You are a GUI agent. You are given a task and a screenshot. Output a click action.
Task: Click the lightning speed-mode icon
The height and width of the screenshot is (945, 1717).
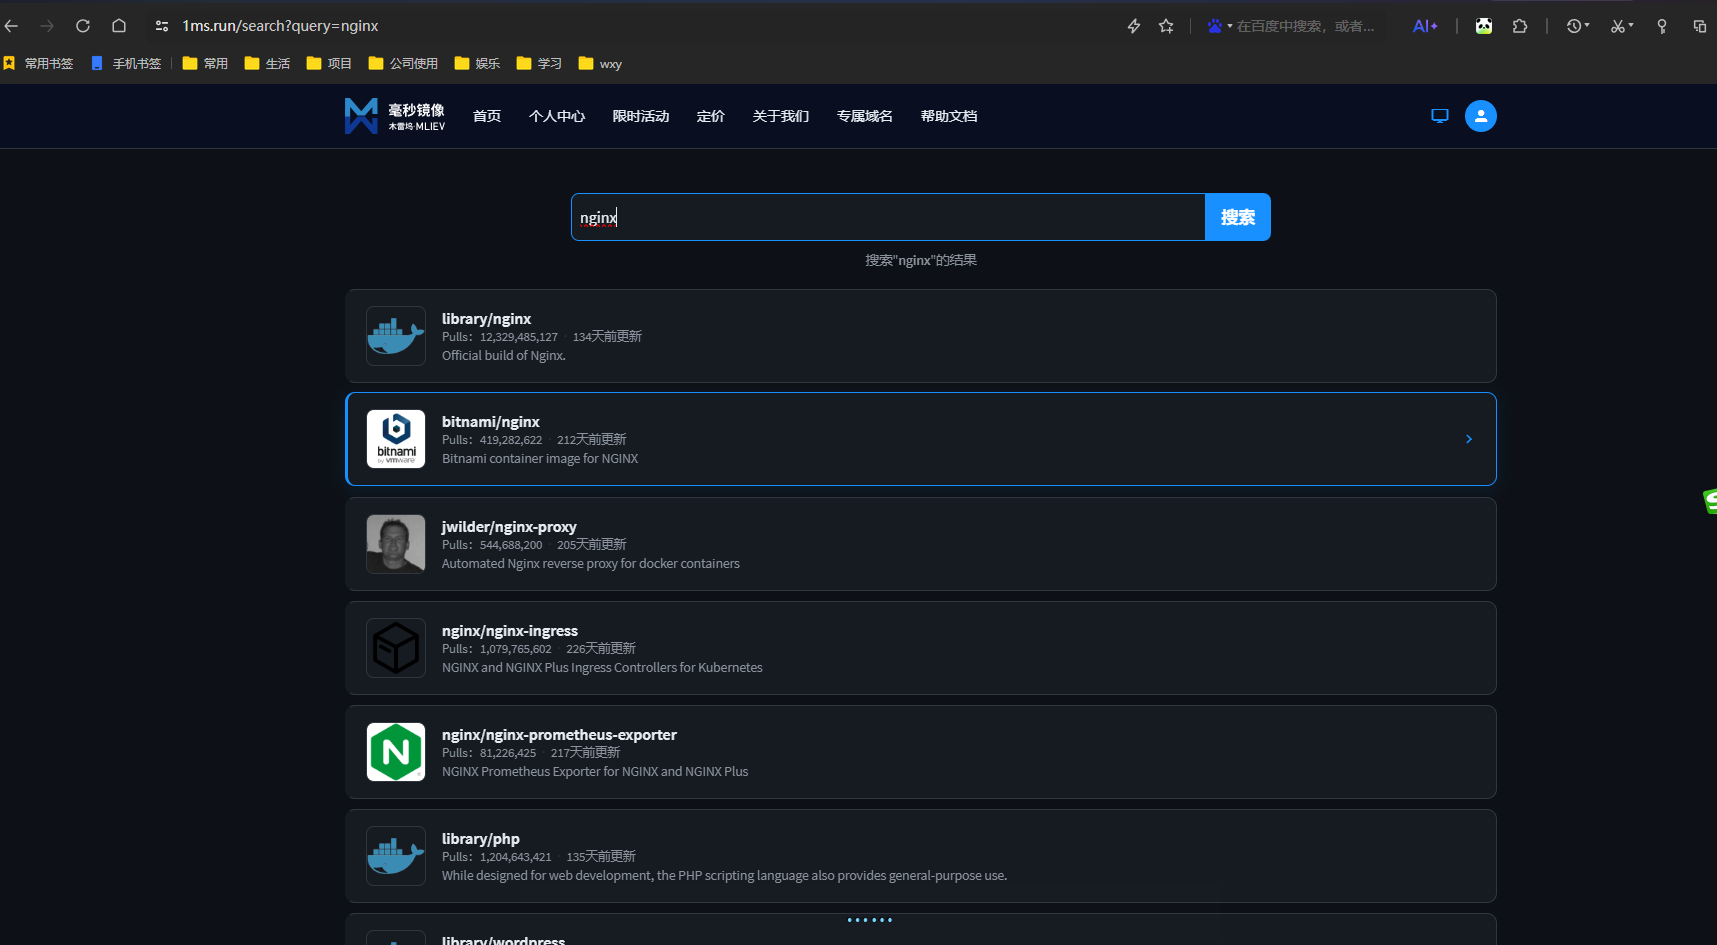point(1134,26)
